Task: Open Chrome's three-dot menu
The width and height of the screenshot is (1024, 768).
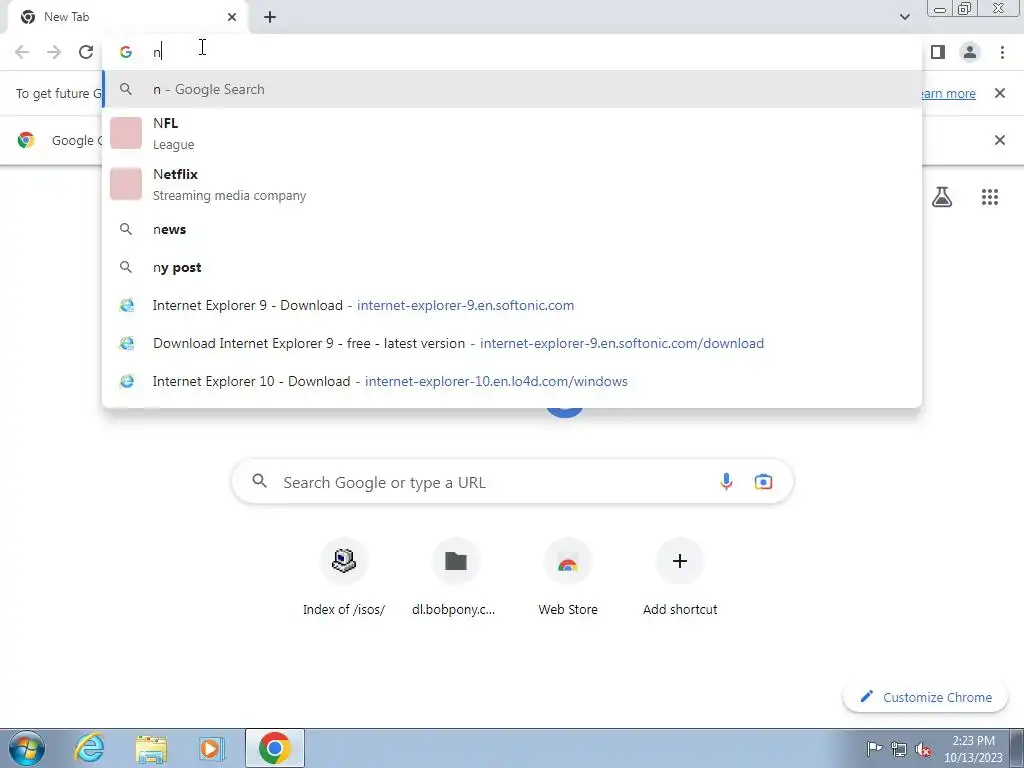Action: coord(1002,52)
